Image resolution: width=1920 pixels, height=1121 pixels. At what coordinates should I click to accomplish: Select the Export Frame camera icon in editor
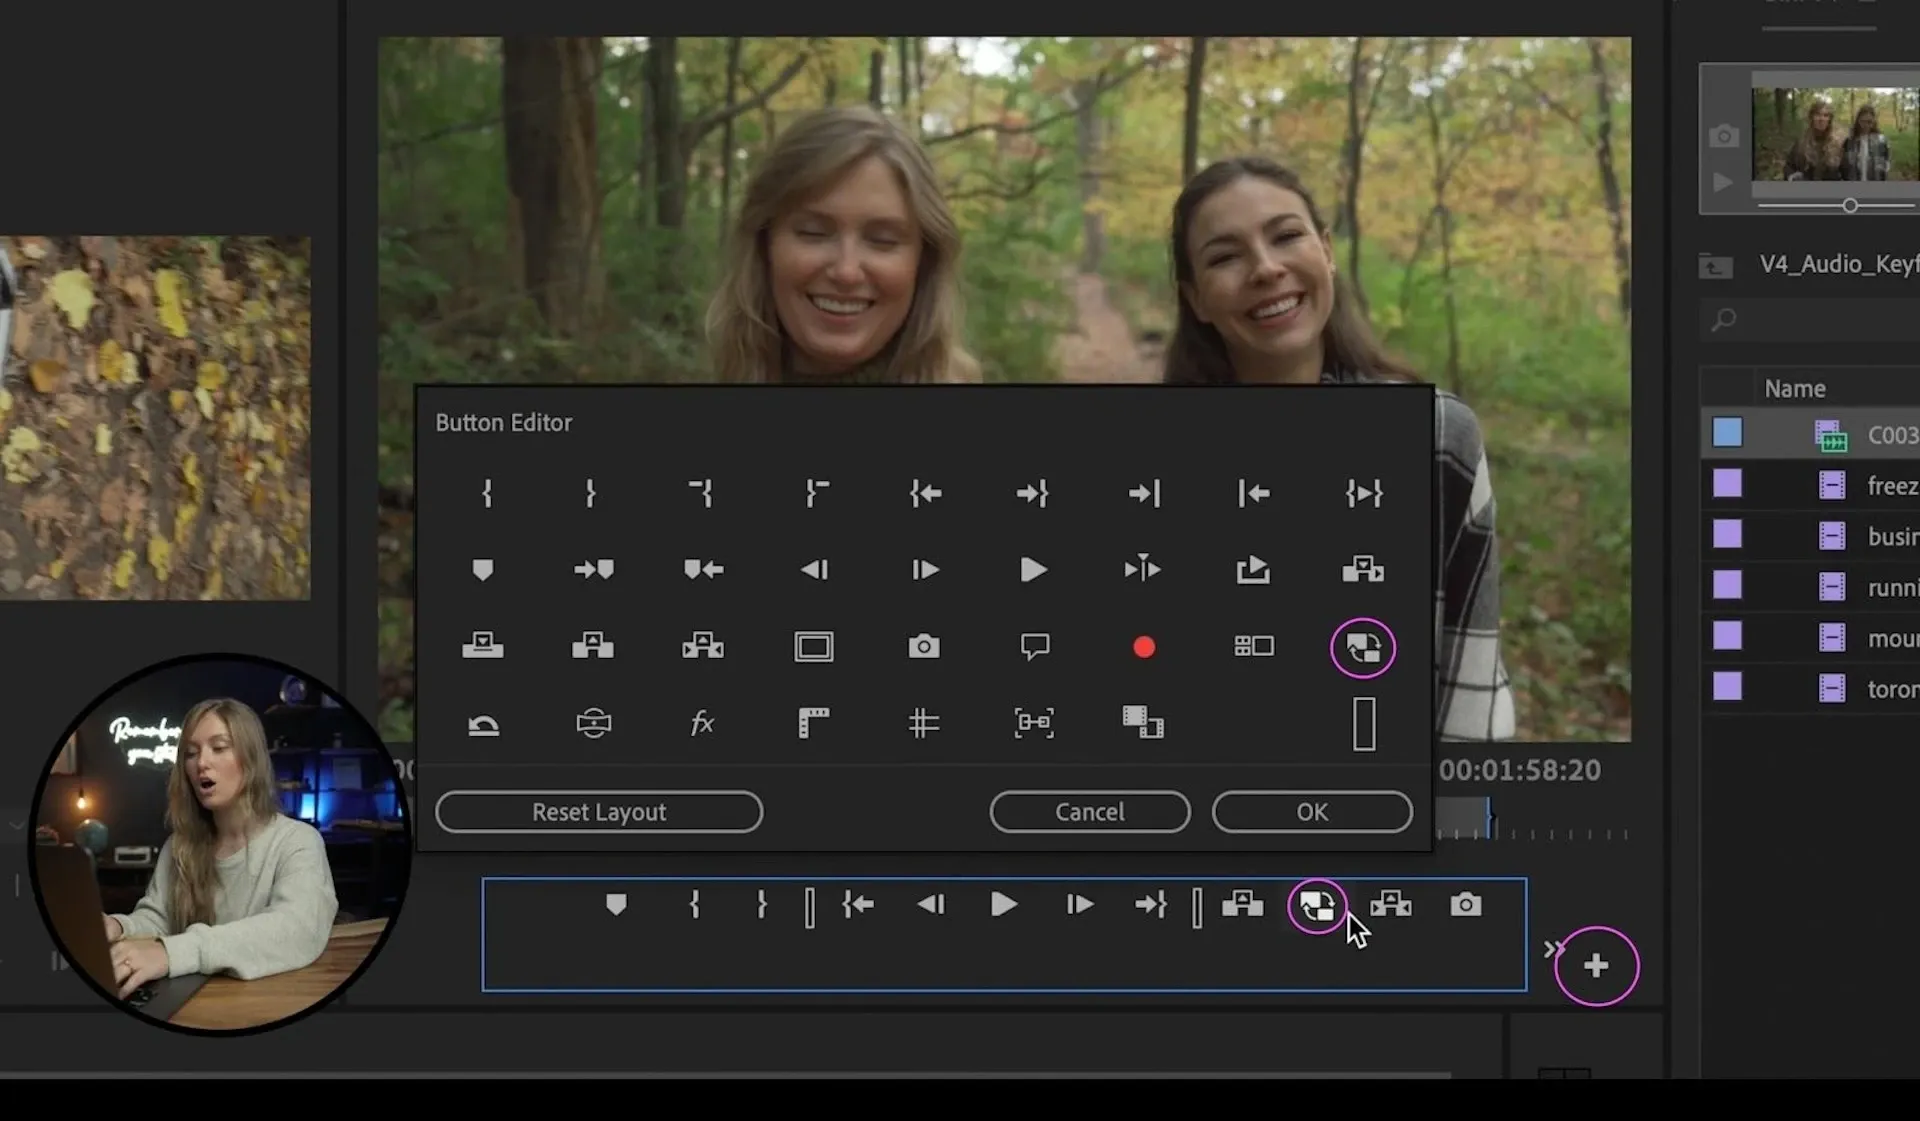click(x=923, y=647)
